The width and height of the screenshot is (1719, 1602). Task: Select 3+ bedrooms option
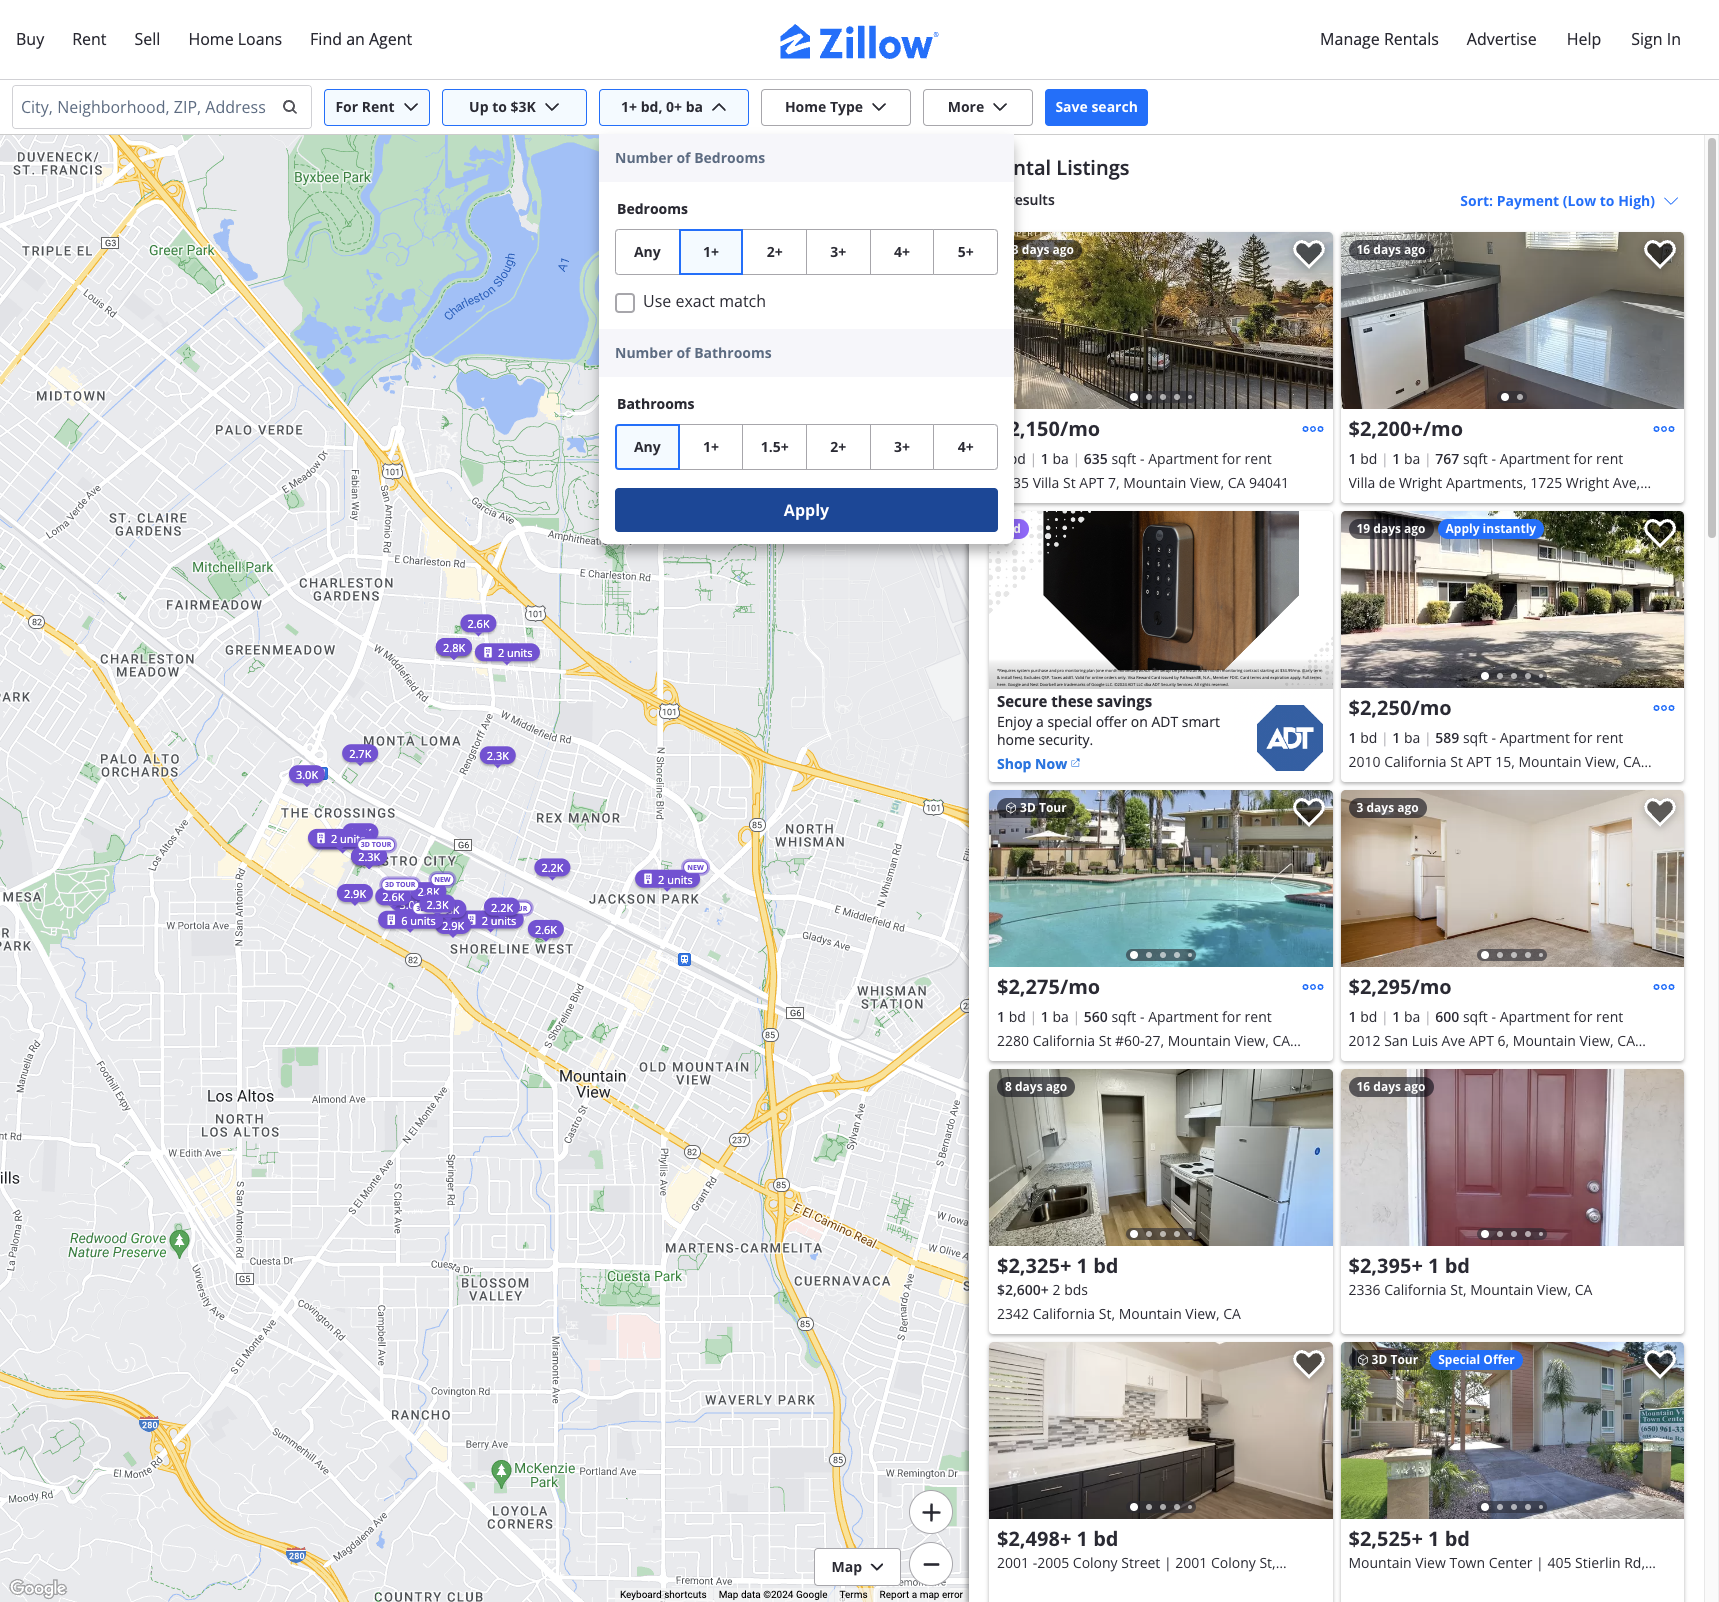[838, 252]
